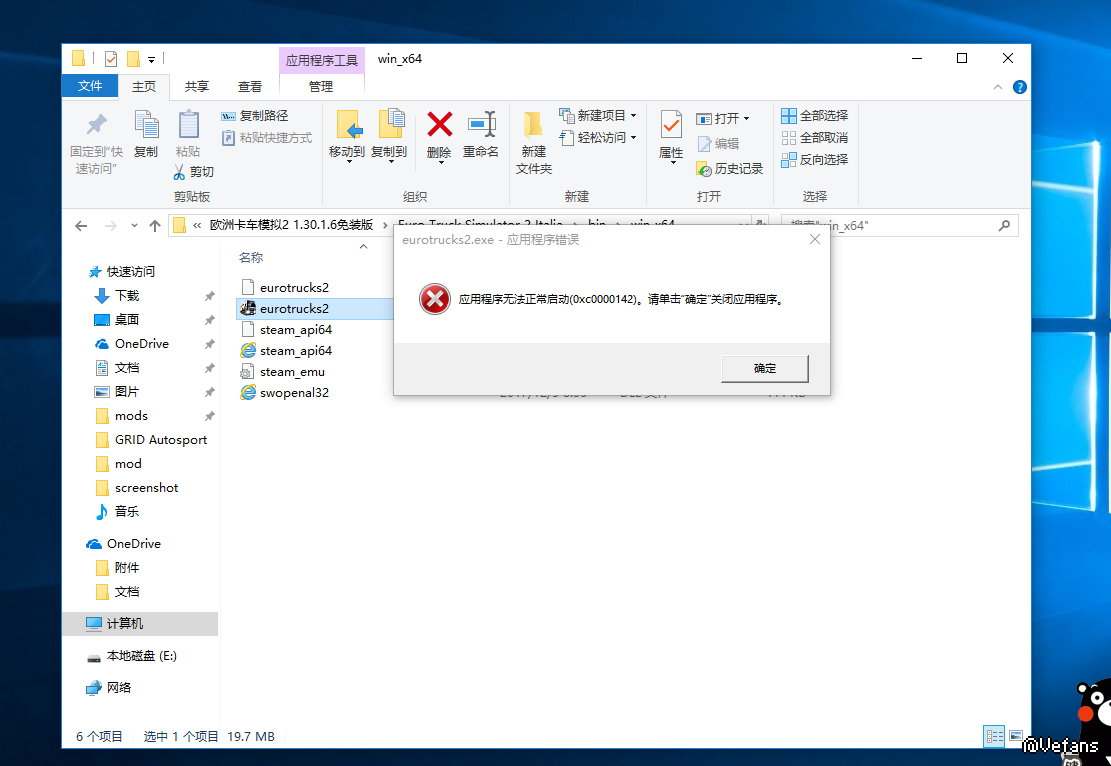This screenshot has height=766, width=1111.
Task: Click the up-one-level arrow
Action: click(154, 226)
